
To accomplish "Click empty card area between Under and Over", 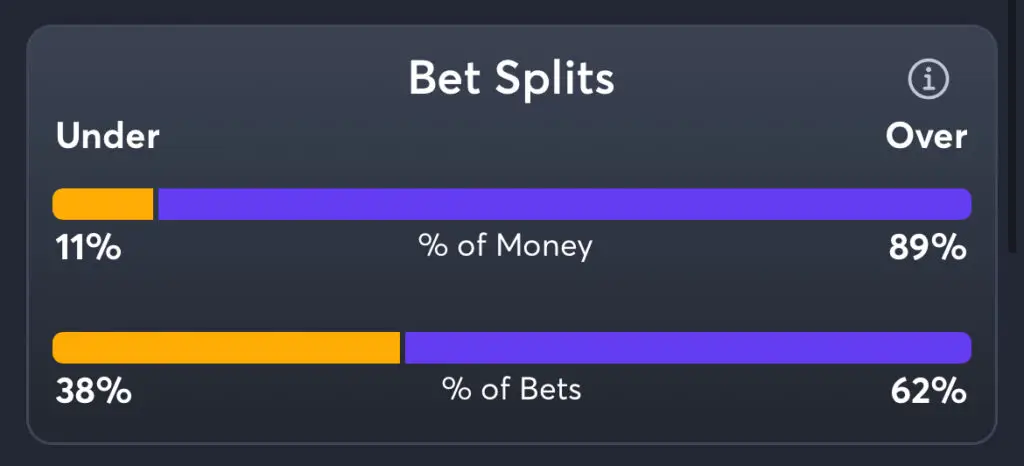I will tap(512, 138).
